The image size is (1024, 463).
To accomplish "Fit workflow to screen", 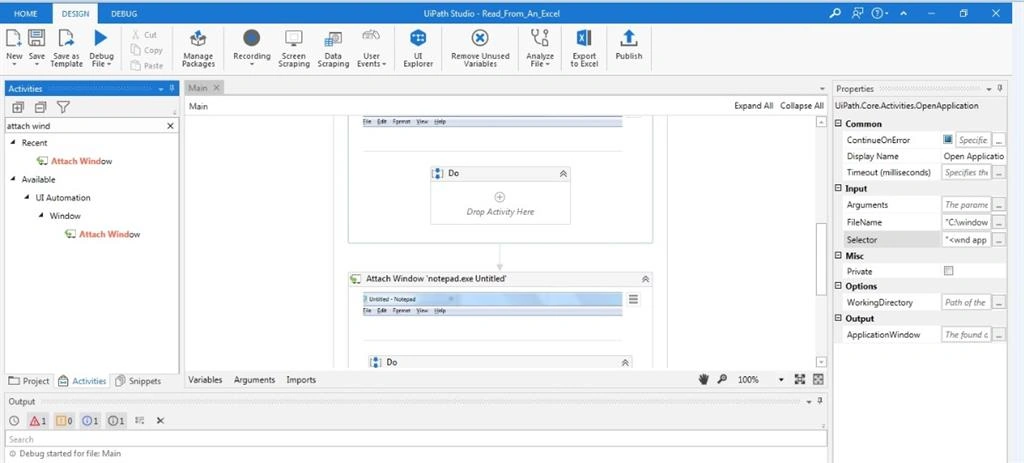I will 800,379.
